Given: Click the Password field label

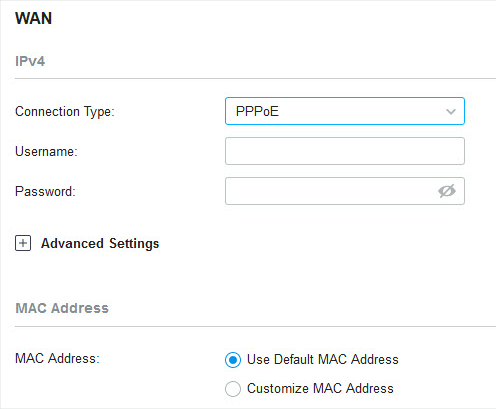Looking at the screenshot, I should (x=45, y=191).
